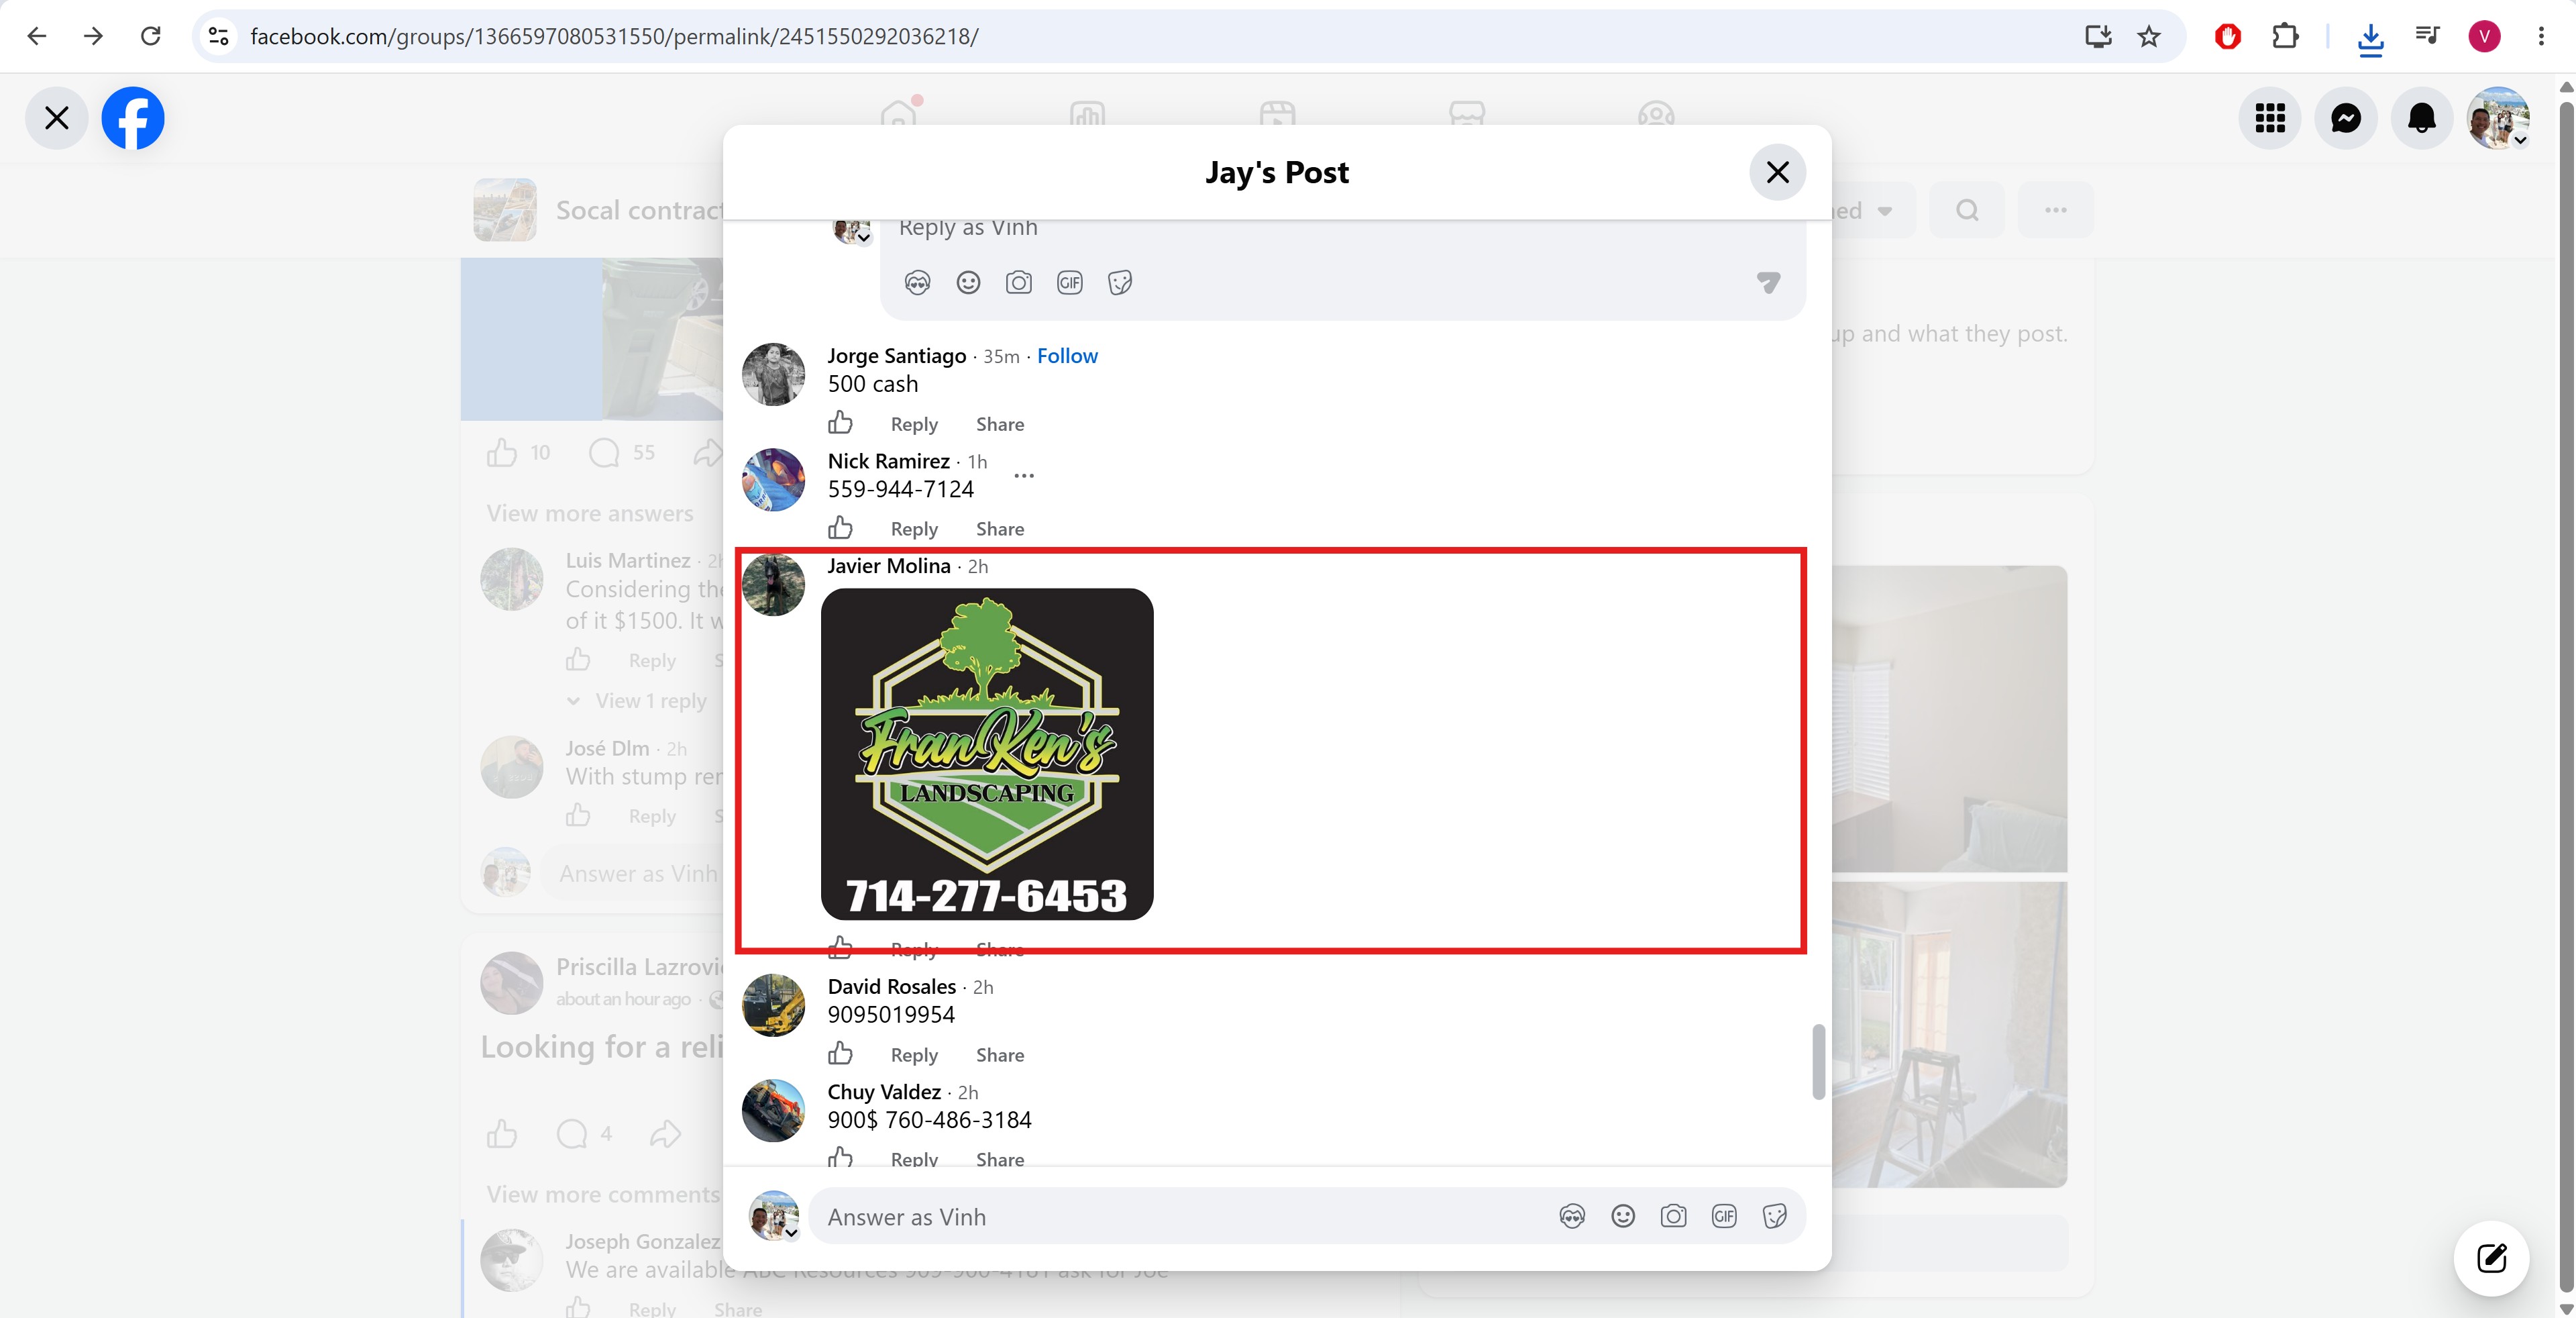This screenshot has width=2576, height=1318.
Task: Open Facebook notifications bell
Action: 2422,118
